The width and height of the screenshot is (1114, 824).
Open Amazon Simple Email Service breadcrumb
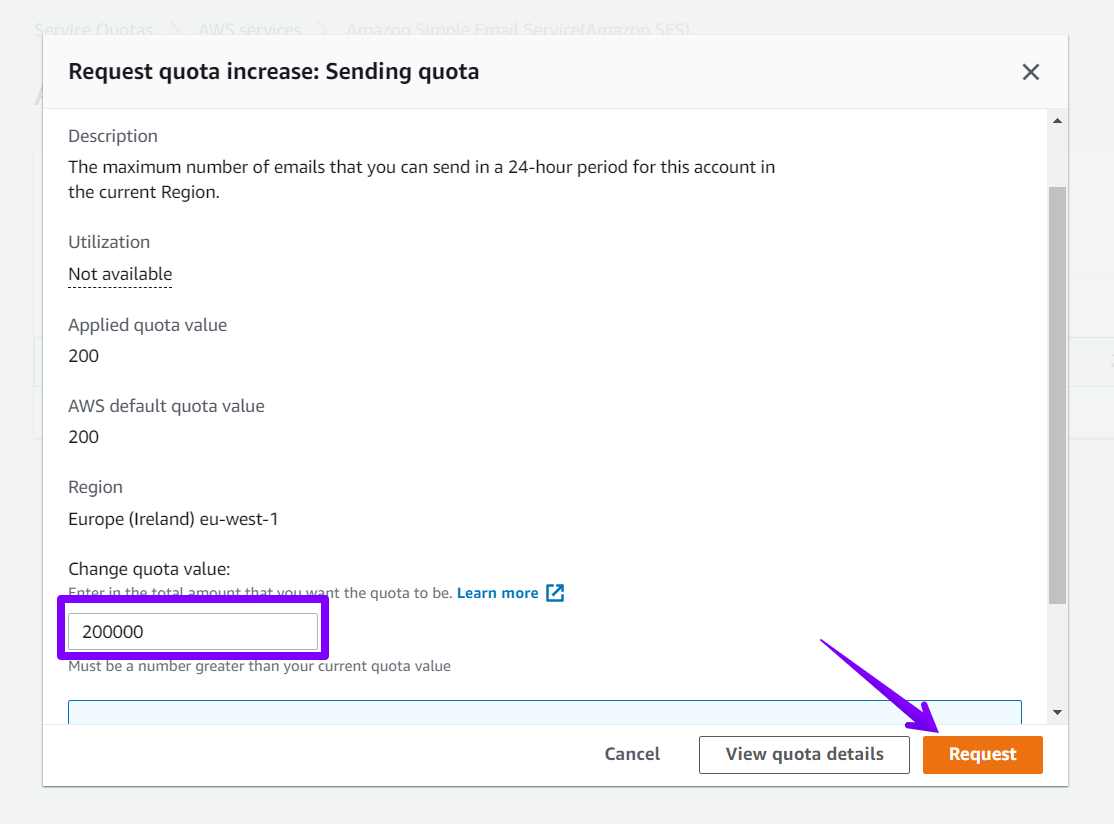point(518,30)
